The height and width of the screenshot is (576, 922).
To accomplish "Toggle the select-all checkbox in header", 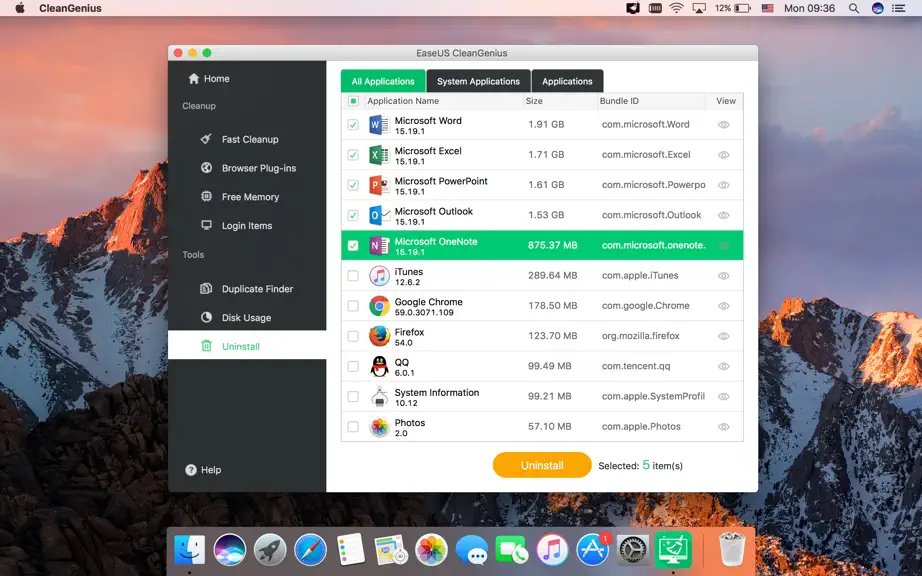I will tap(353, 101).
